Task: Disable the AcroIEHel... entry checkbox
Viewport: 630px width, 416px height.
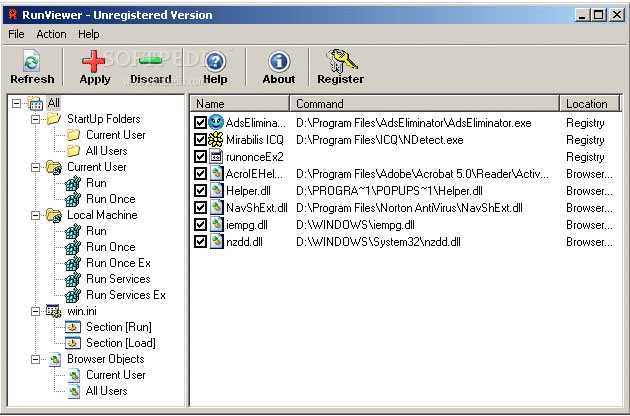Action: pyautogui.click(x=200, y=174)
